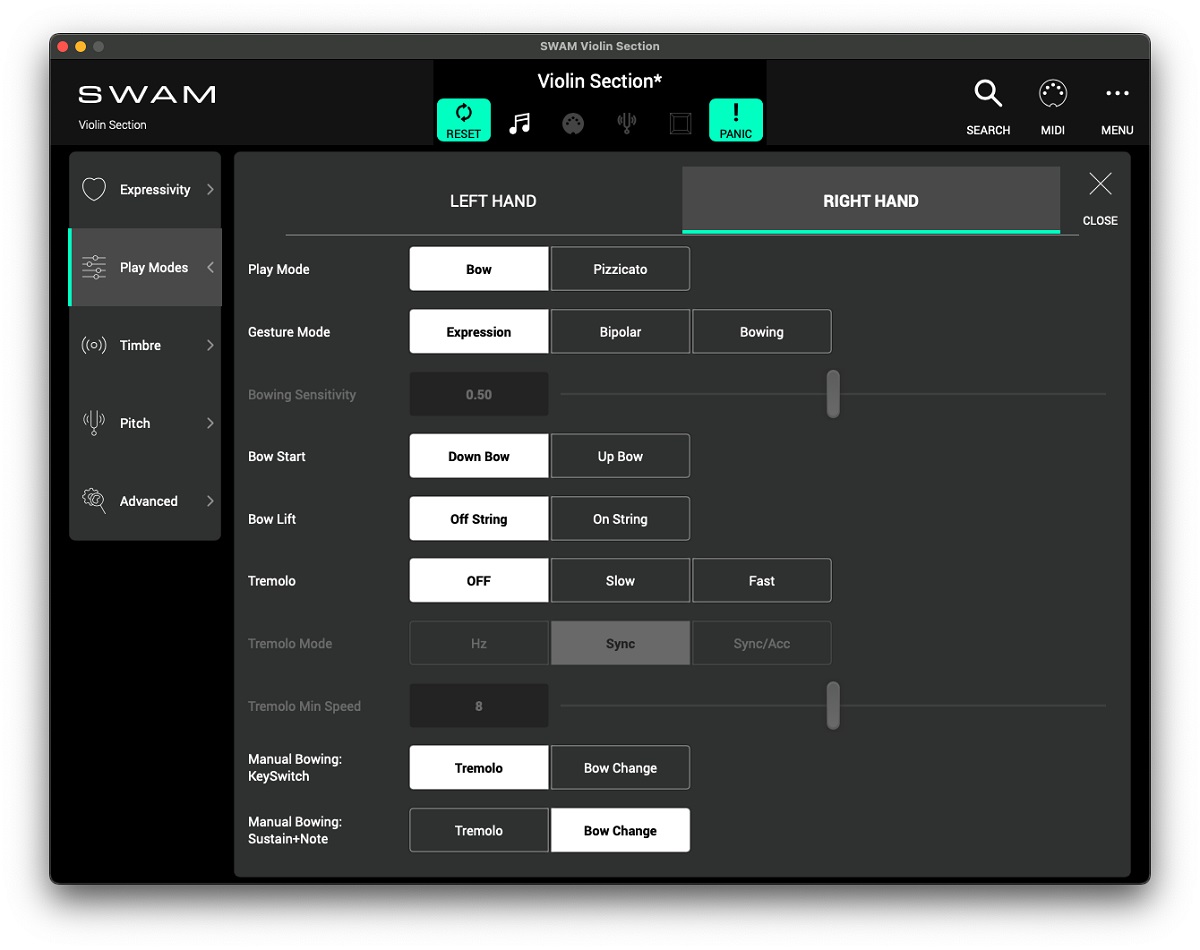
Task: Set Sustain+Note manual bowing to Bow Change
Action: [620, 830]
